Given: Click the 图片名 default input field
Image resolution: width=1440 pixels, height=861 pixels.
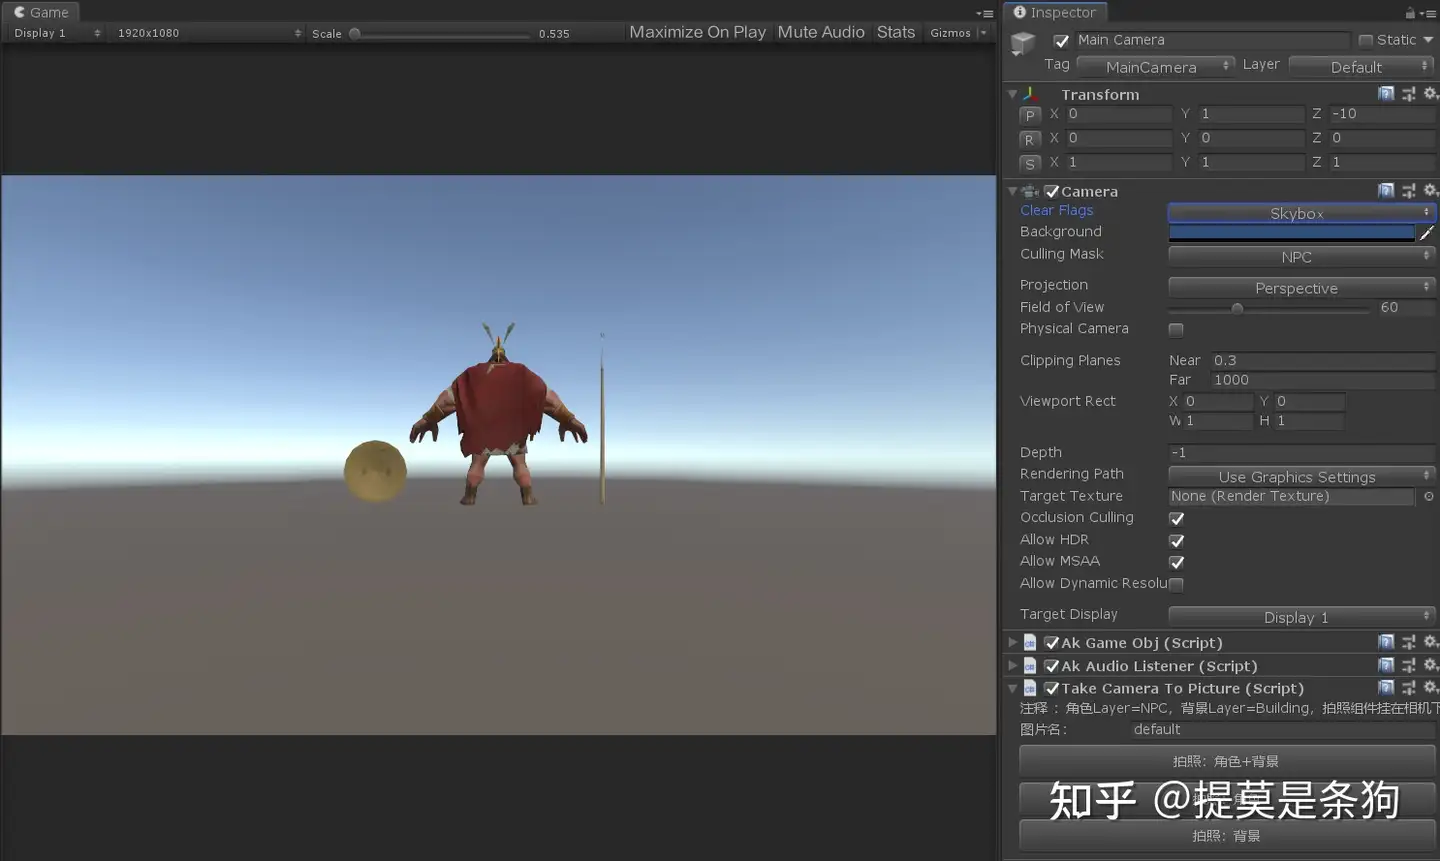Looking at the screenshot, I should [1280, 729].
